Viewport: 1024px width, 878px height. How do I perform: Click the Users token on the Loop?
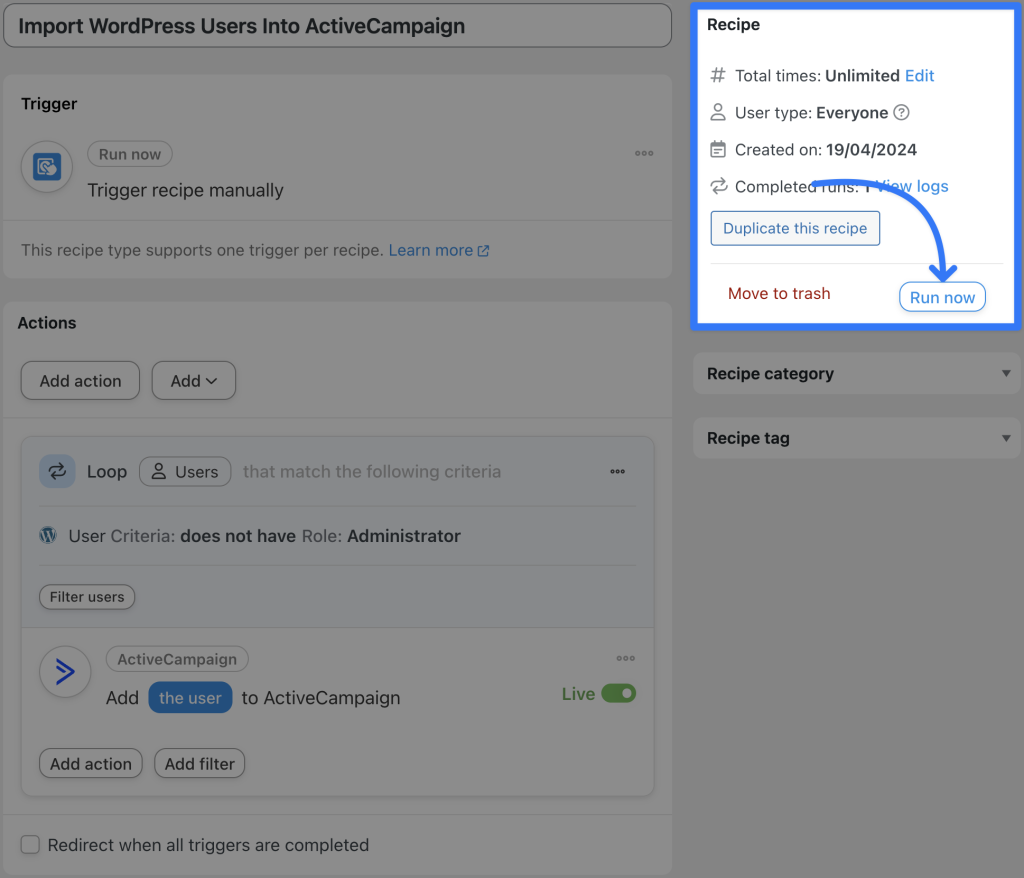(x=185, y=471)
